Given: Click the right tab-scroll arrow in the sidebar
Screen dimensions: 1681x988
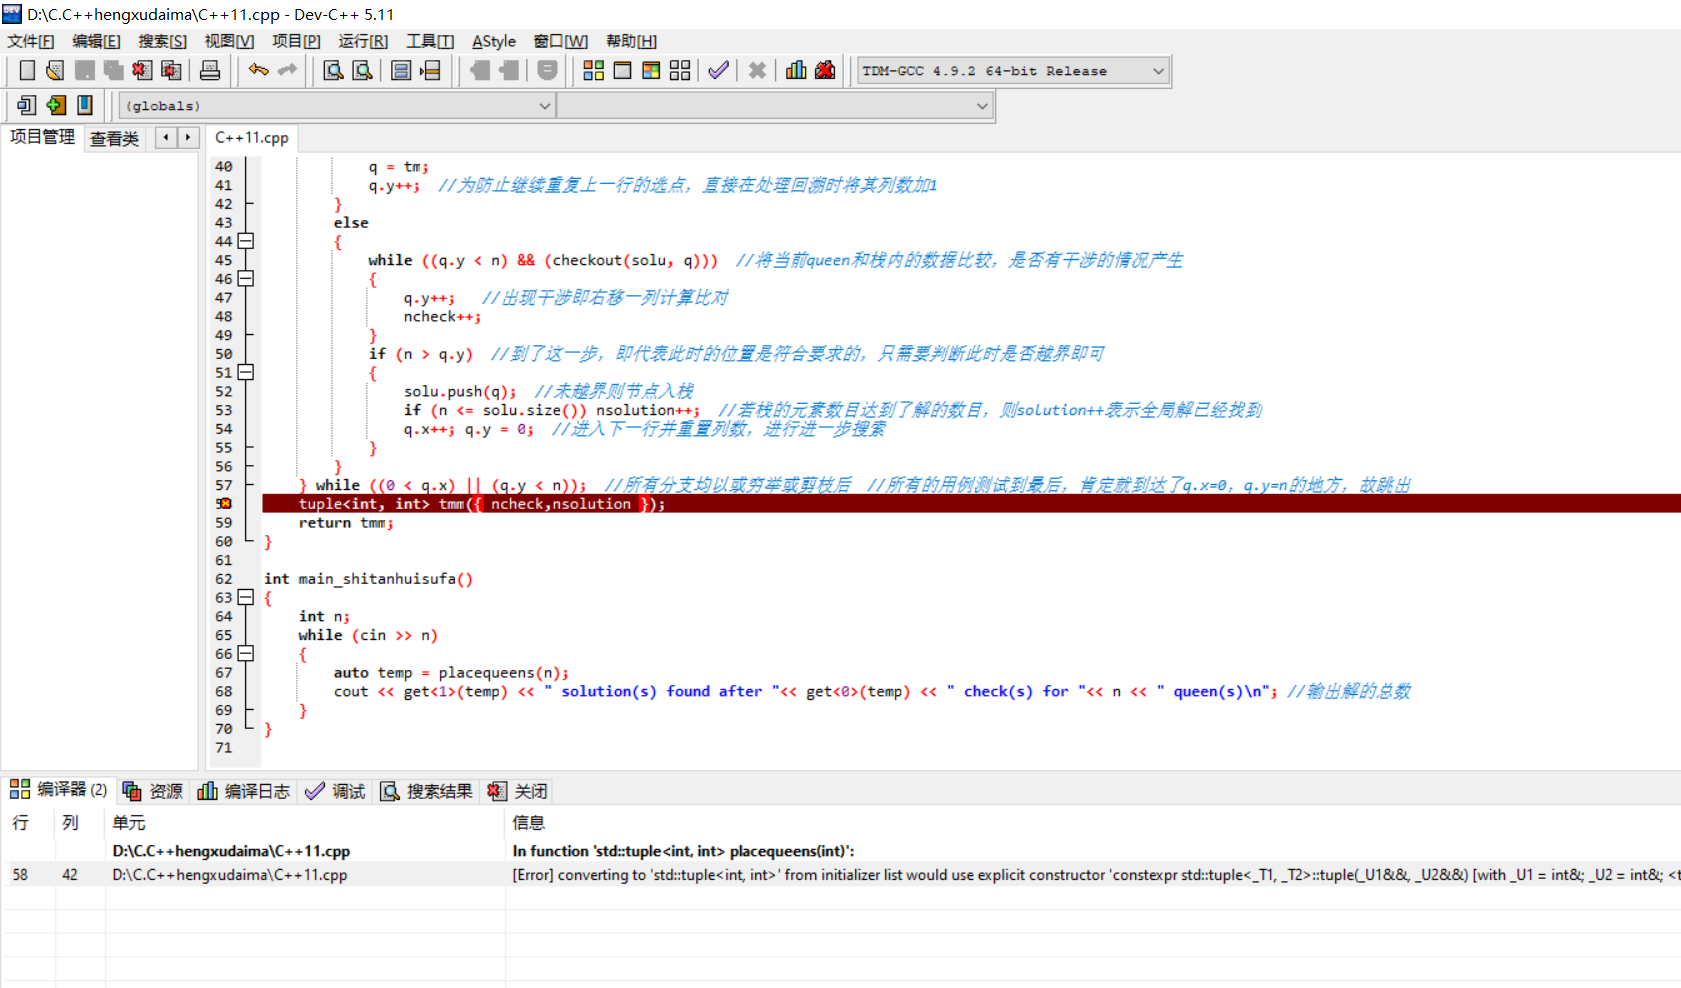Looking at the screenshot, I should [188, 137].
